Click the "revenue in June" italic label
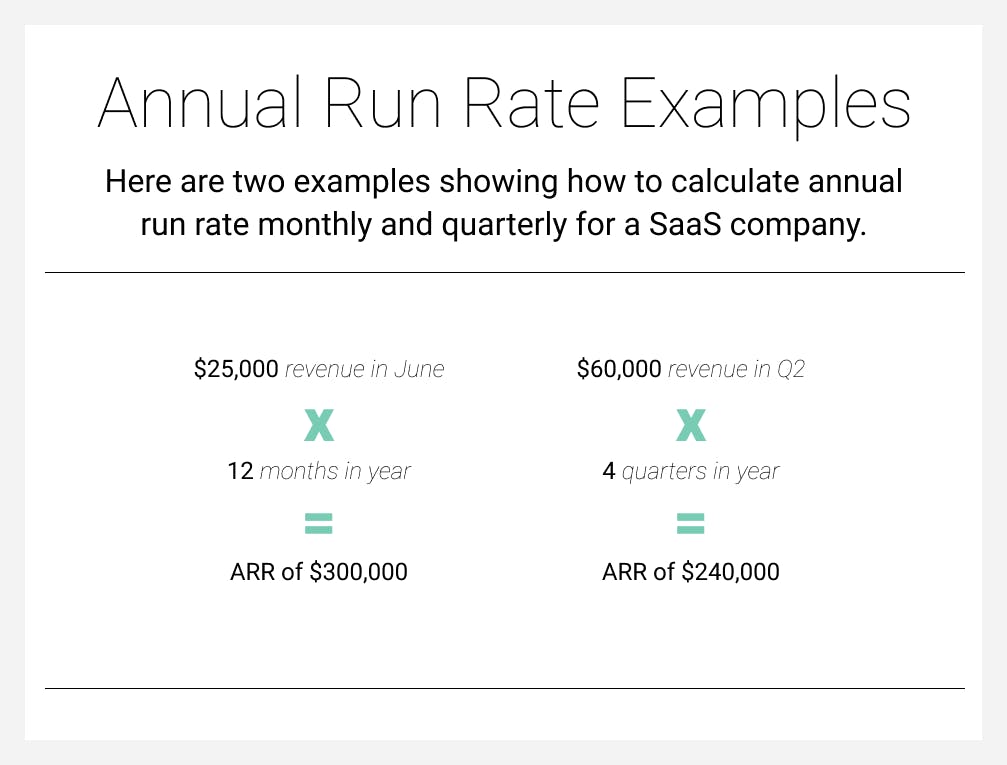 365,369
